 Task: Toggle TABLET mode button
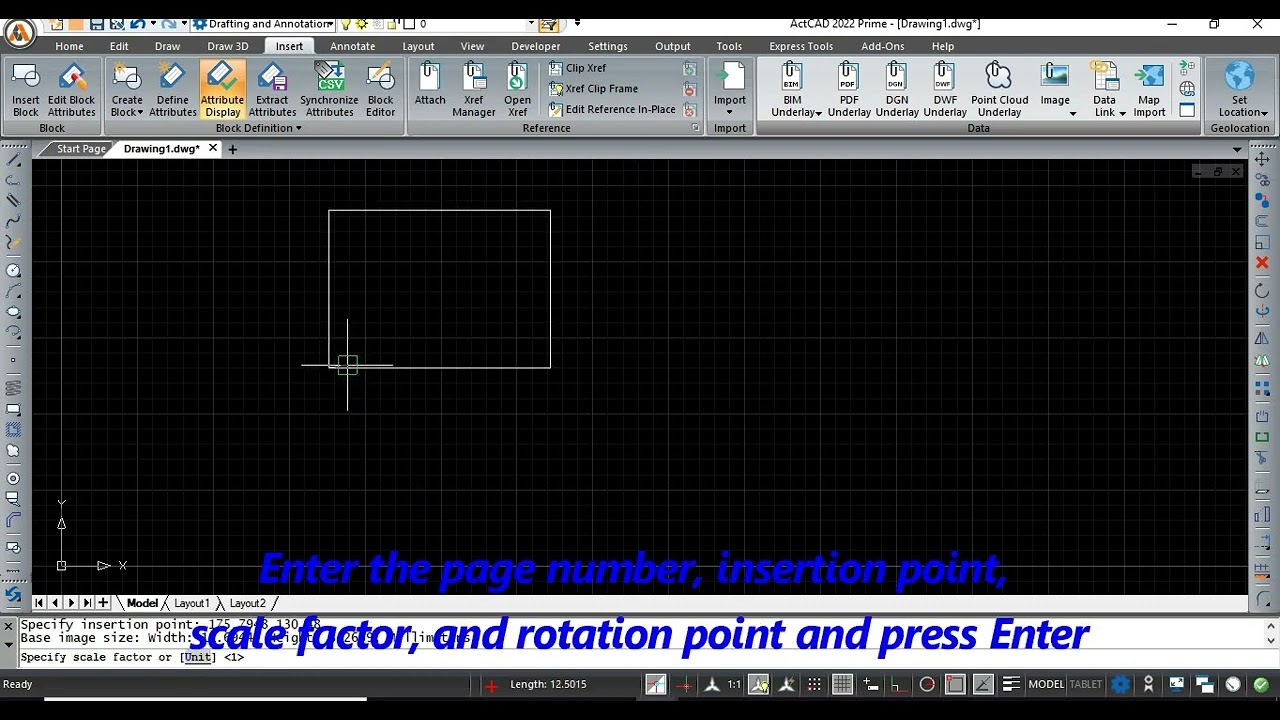pos(1086,685)
